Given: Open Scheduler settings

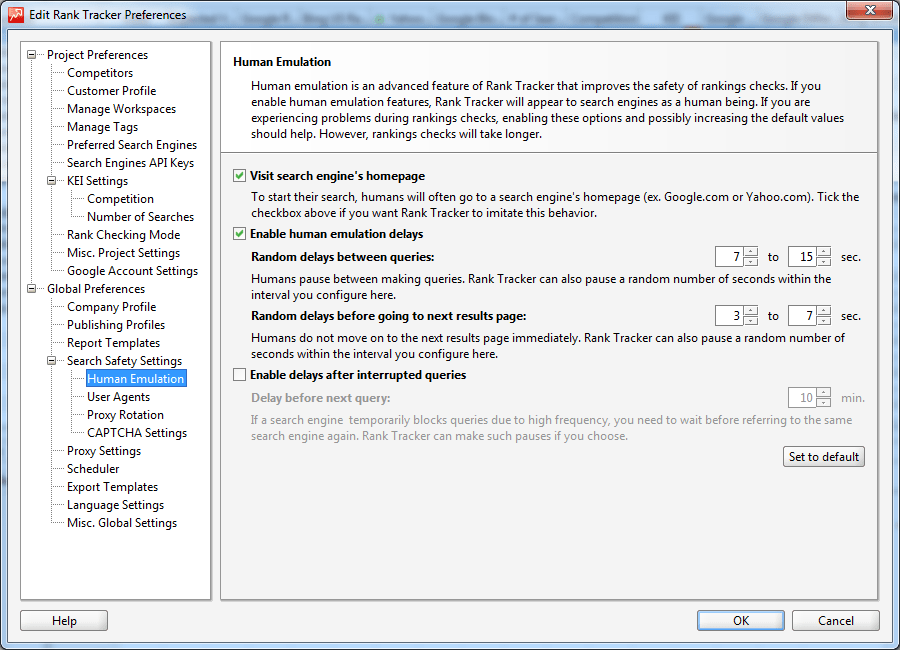Looking at the screenshot, I should tap(93, 469).
